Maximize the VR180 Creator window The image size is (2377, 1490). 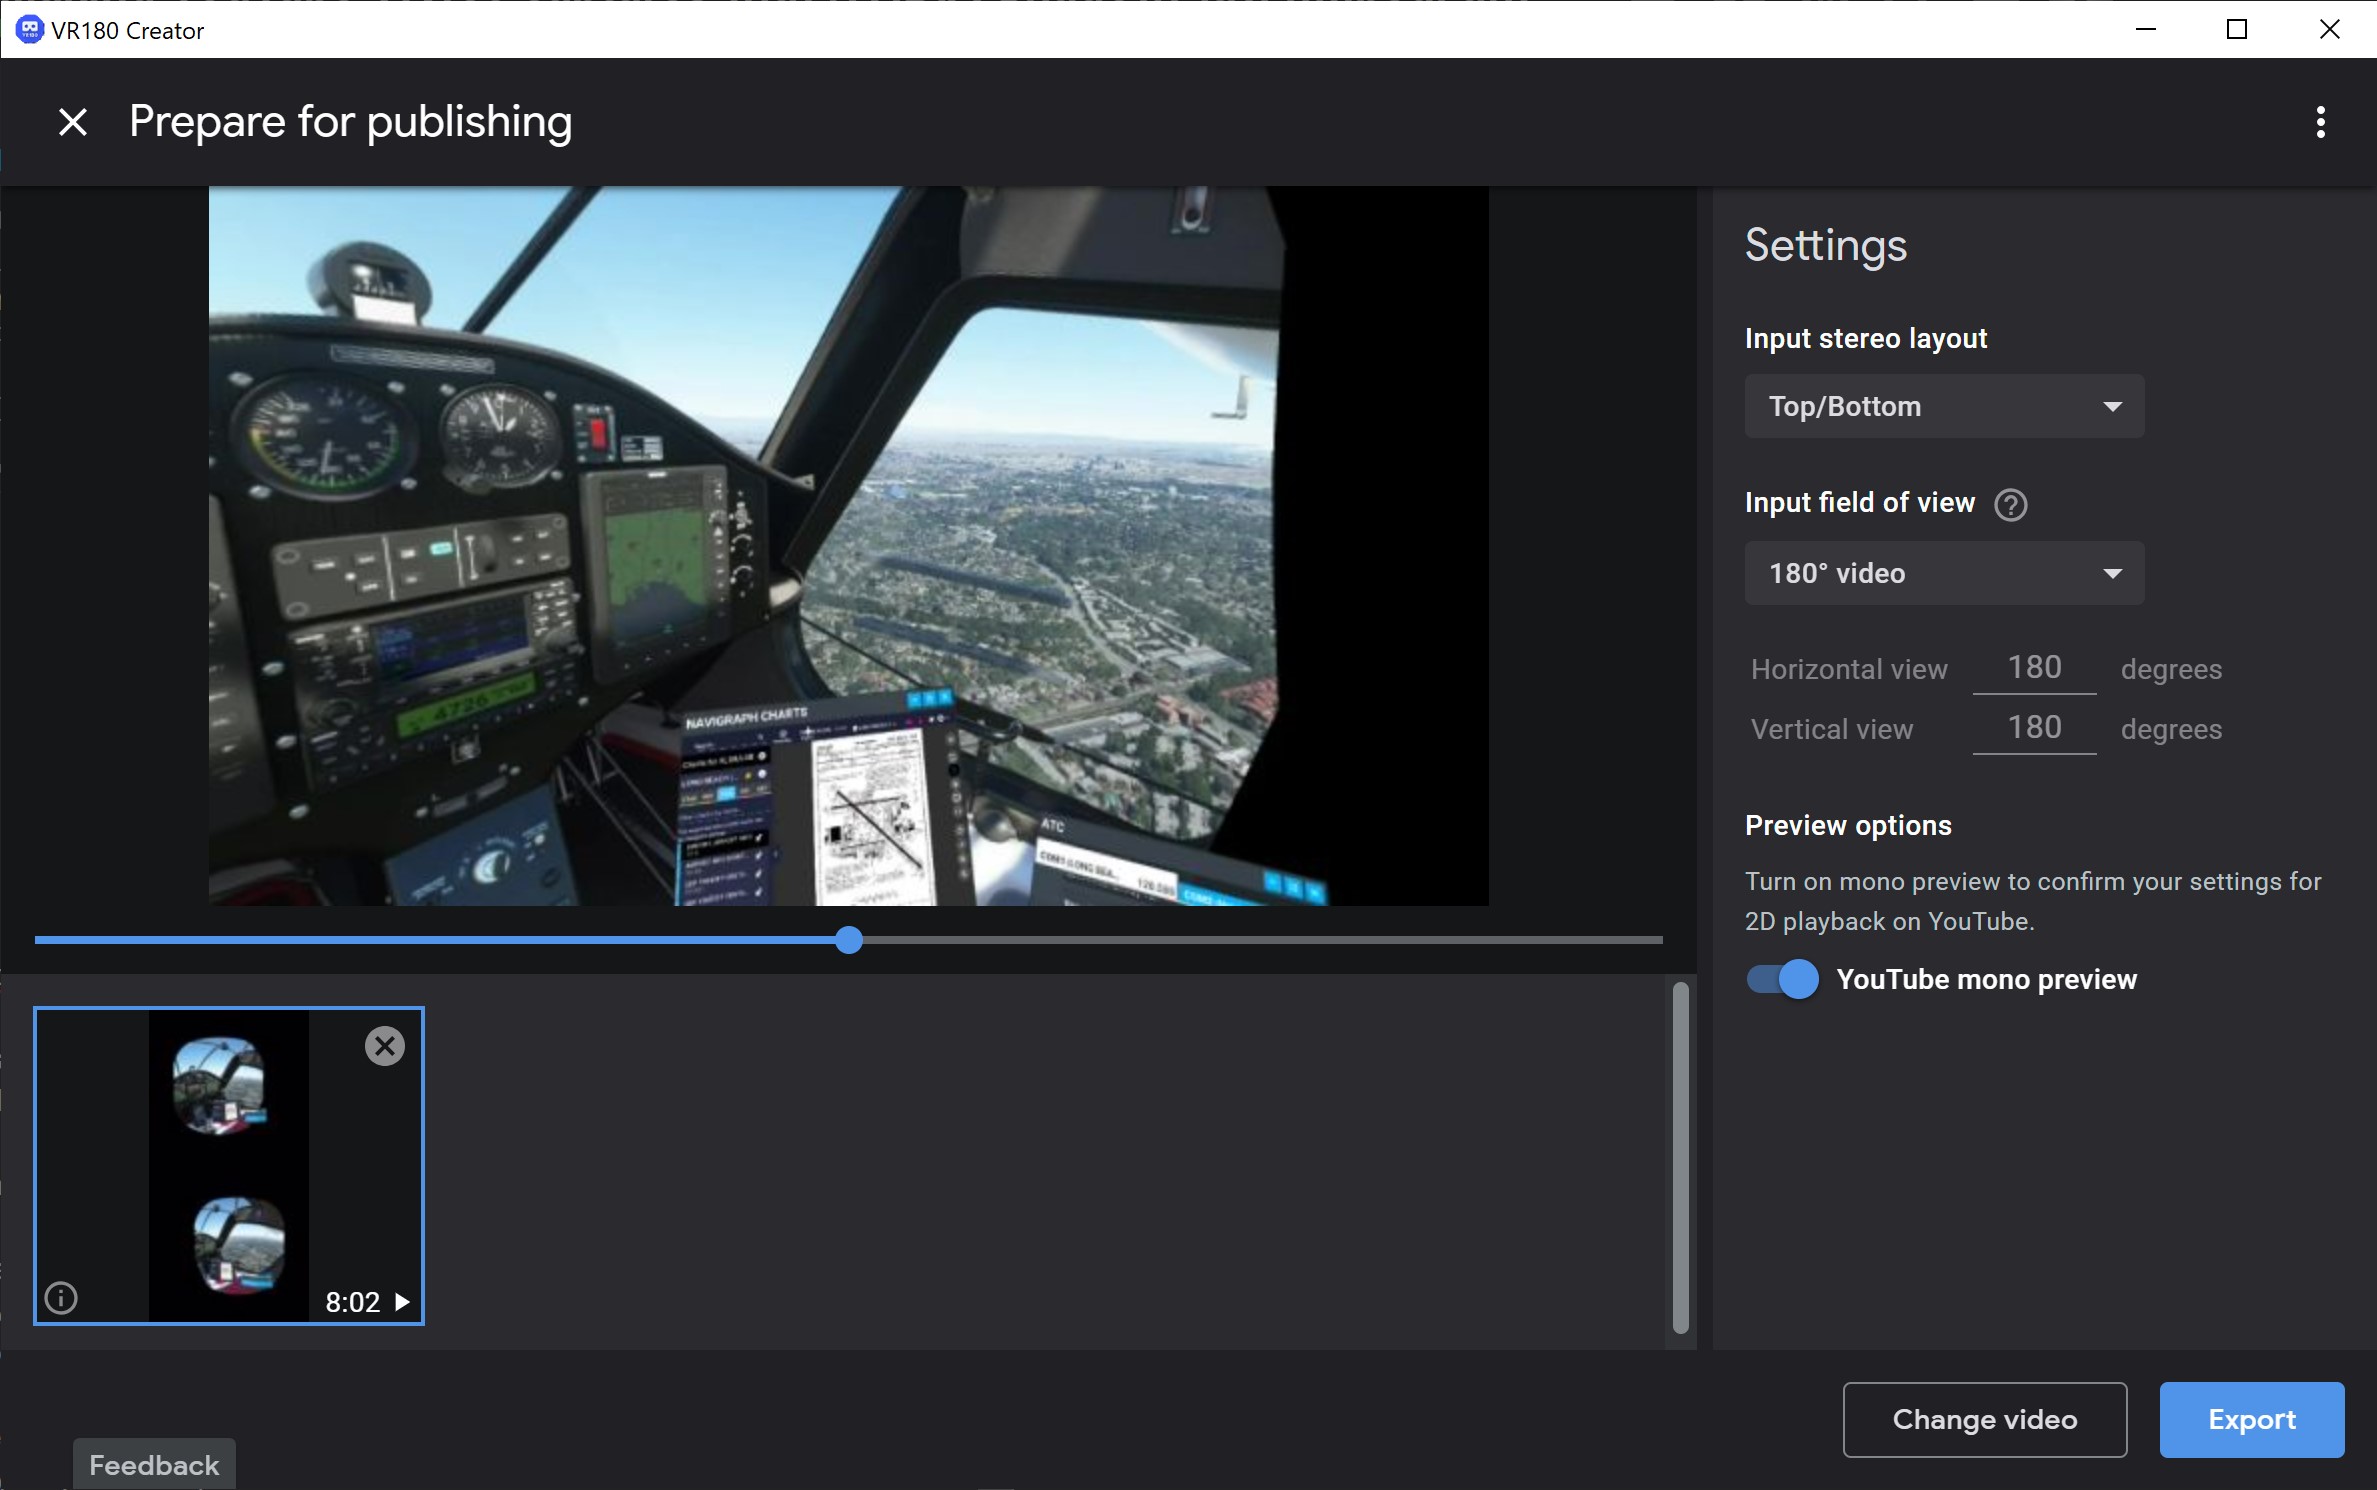(2237, 30)
